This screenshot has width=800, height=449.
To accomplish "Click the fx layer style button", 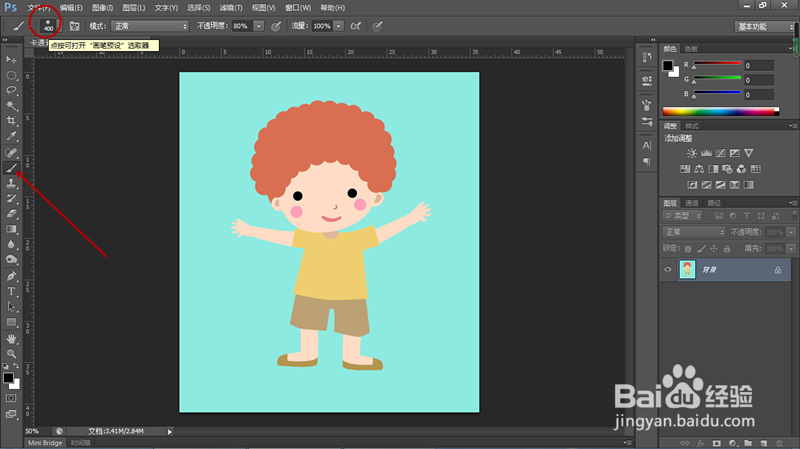I will point(701,443).
